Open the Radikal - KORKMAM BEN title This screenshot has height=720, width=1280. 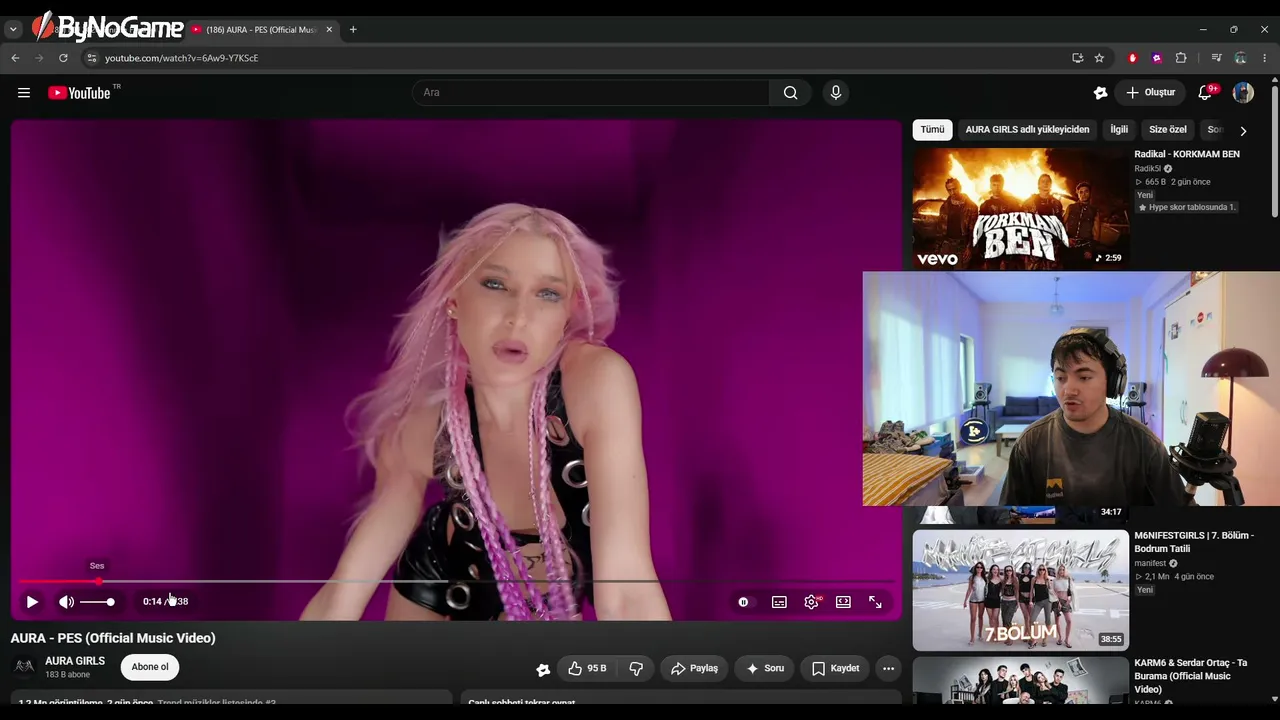click(x=1187, y=154)
